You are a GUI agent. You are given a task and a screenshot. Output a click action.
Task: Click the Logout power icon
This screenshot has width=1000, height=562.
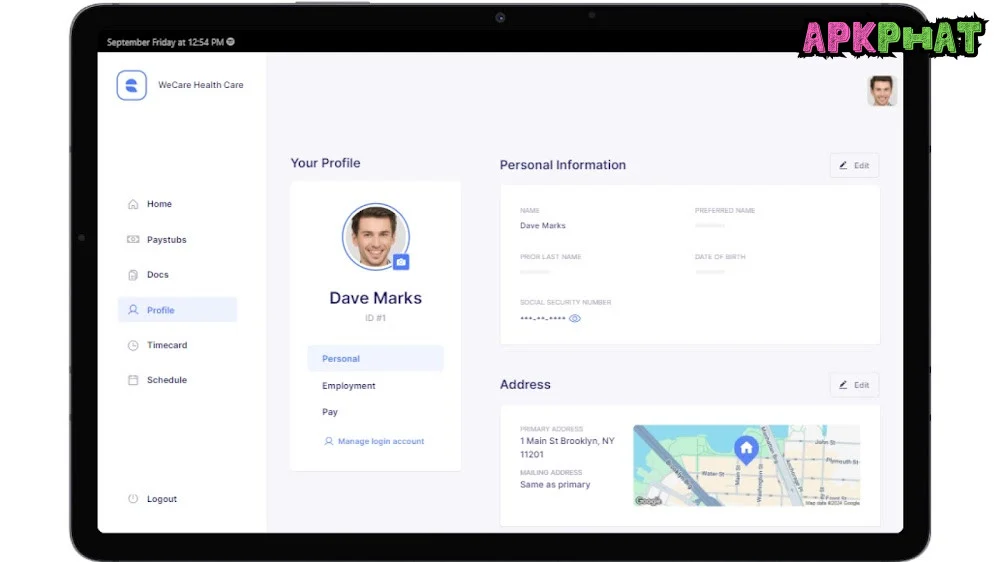pyautogui.click(x=133, y=499)
